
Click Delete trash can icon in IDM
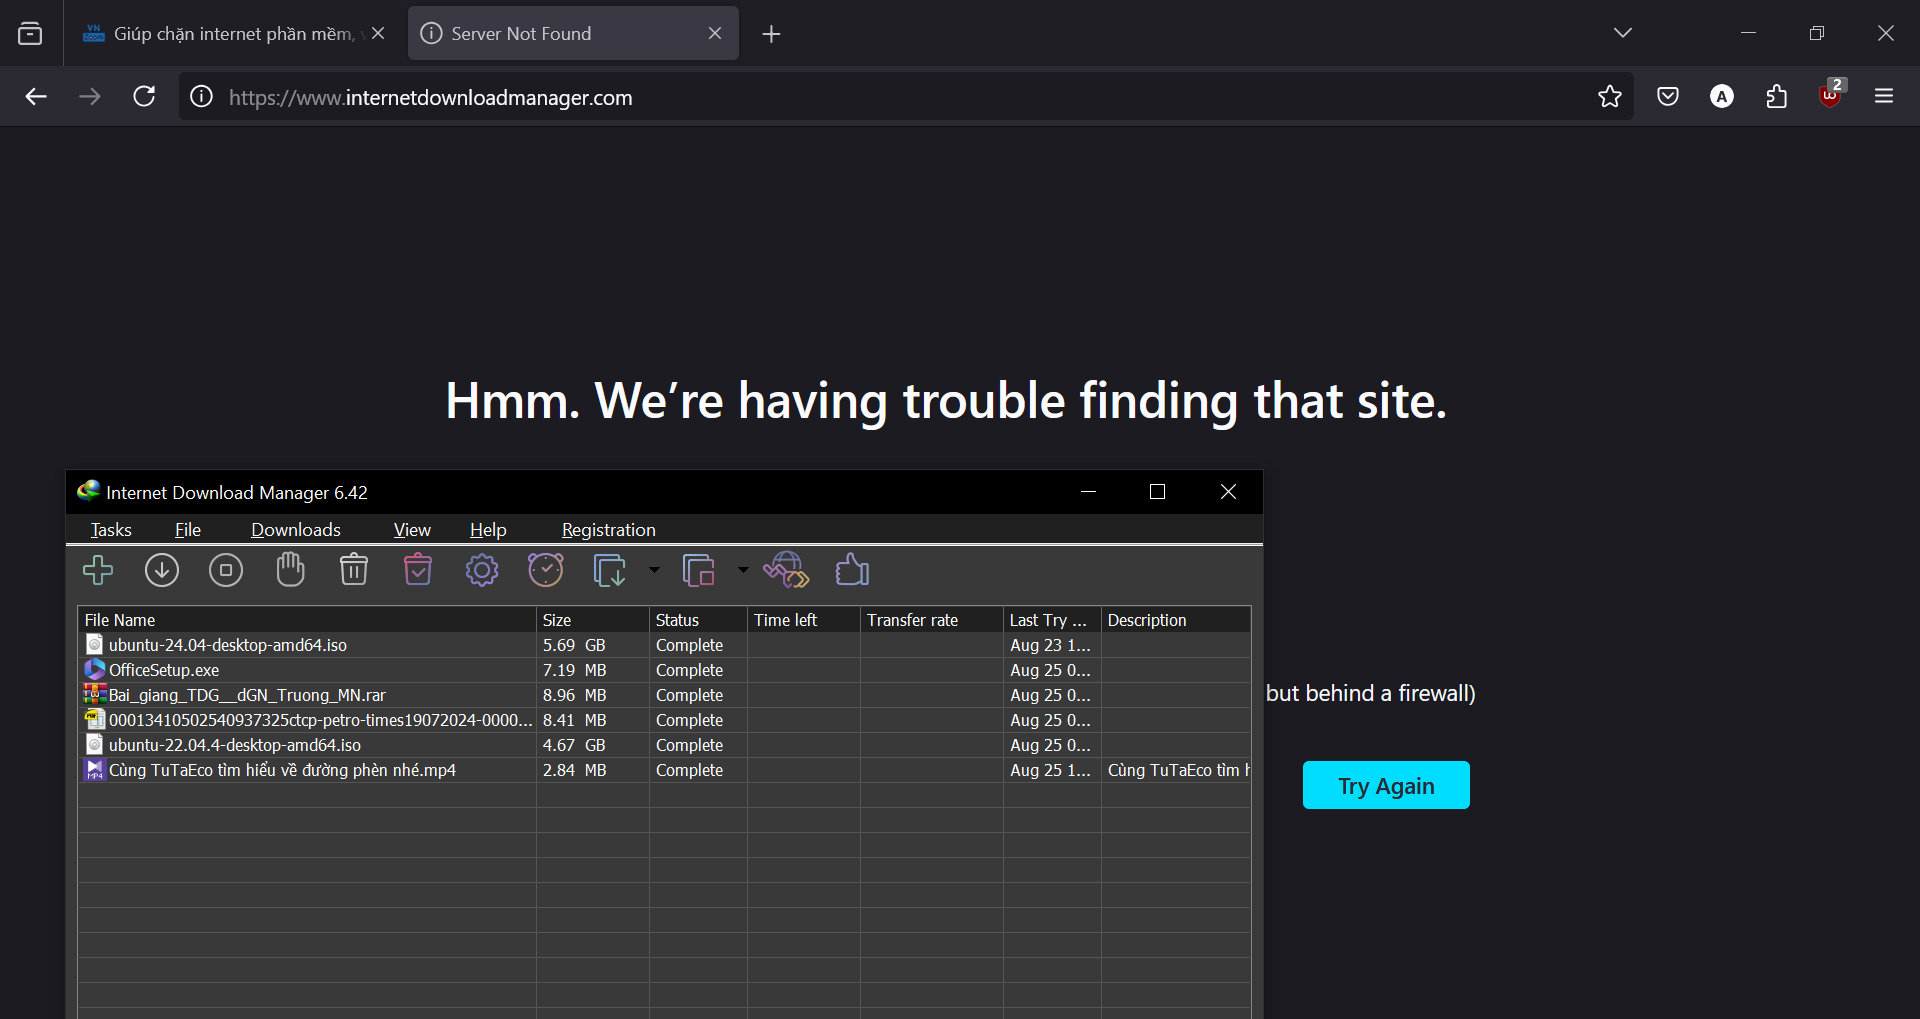354,570
